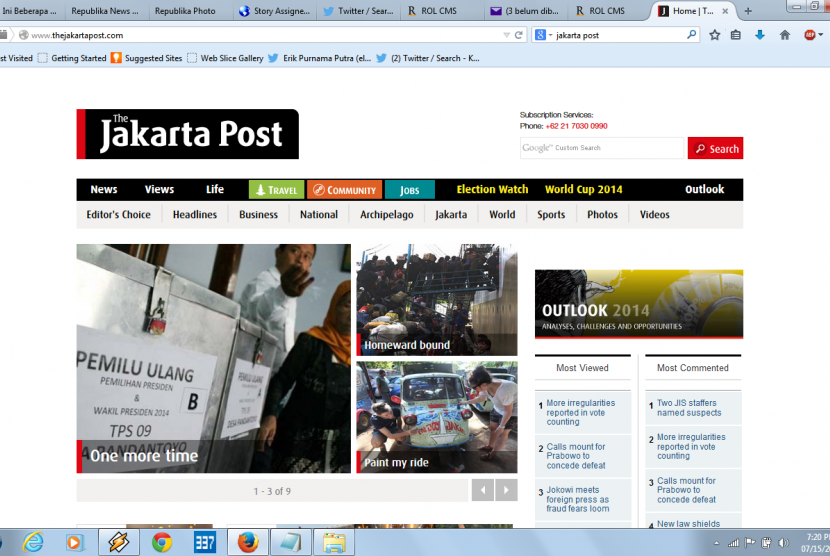Image resolution: width=830 pixels, height=556 pixels.
Task: Click the Jakarta Post logo
Action: tap(188, 134)
